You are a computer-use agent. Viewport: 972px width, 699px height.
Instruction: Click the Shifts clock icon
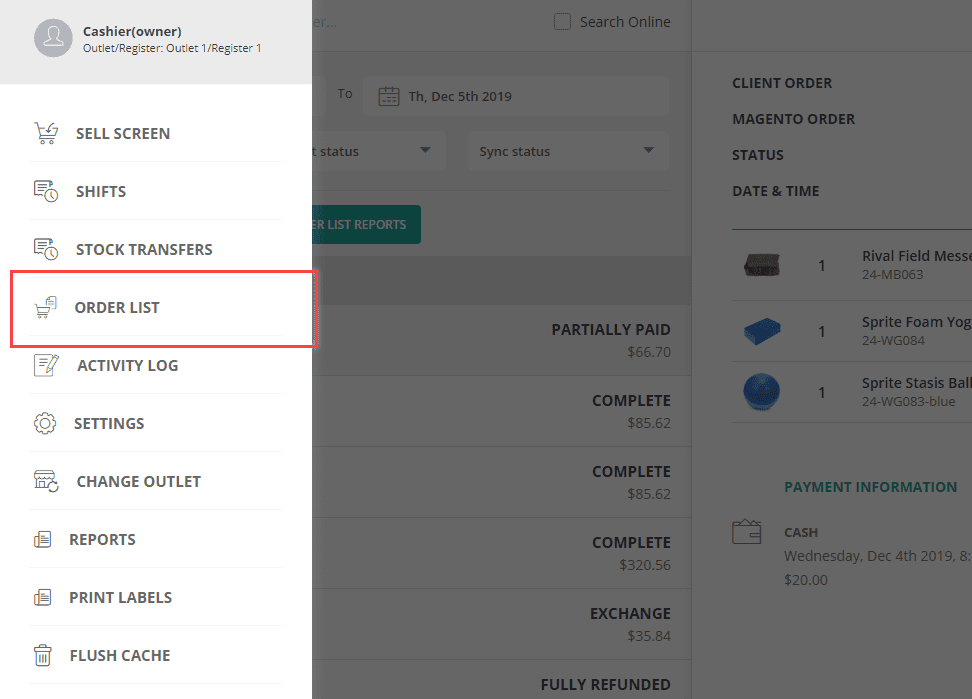tap(45, 191)
